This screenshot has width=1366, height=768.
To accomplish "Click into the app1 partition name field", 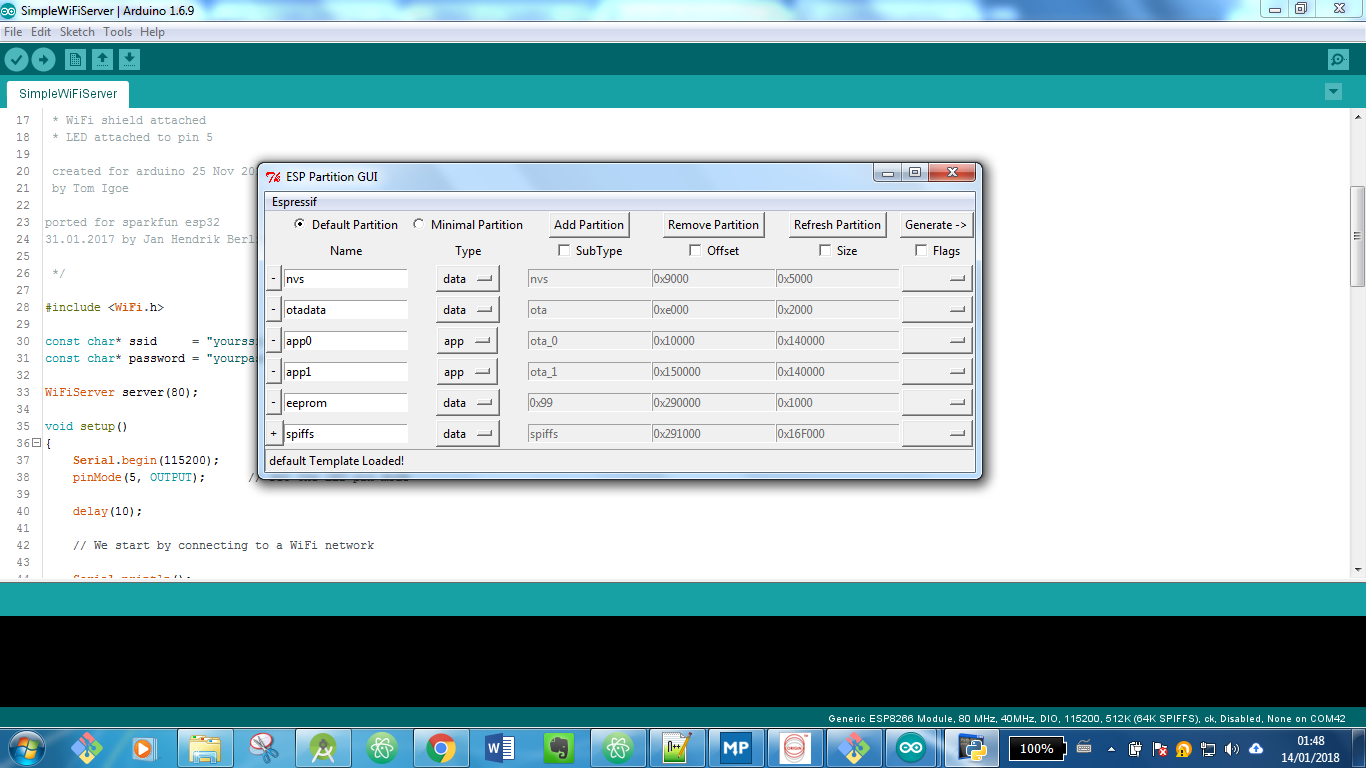I will point(346,372).
